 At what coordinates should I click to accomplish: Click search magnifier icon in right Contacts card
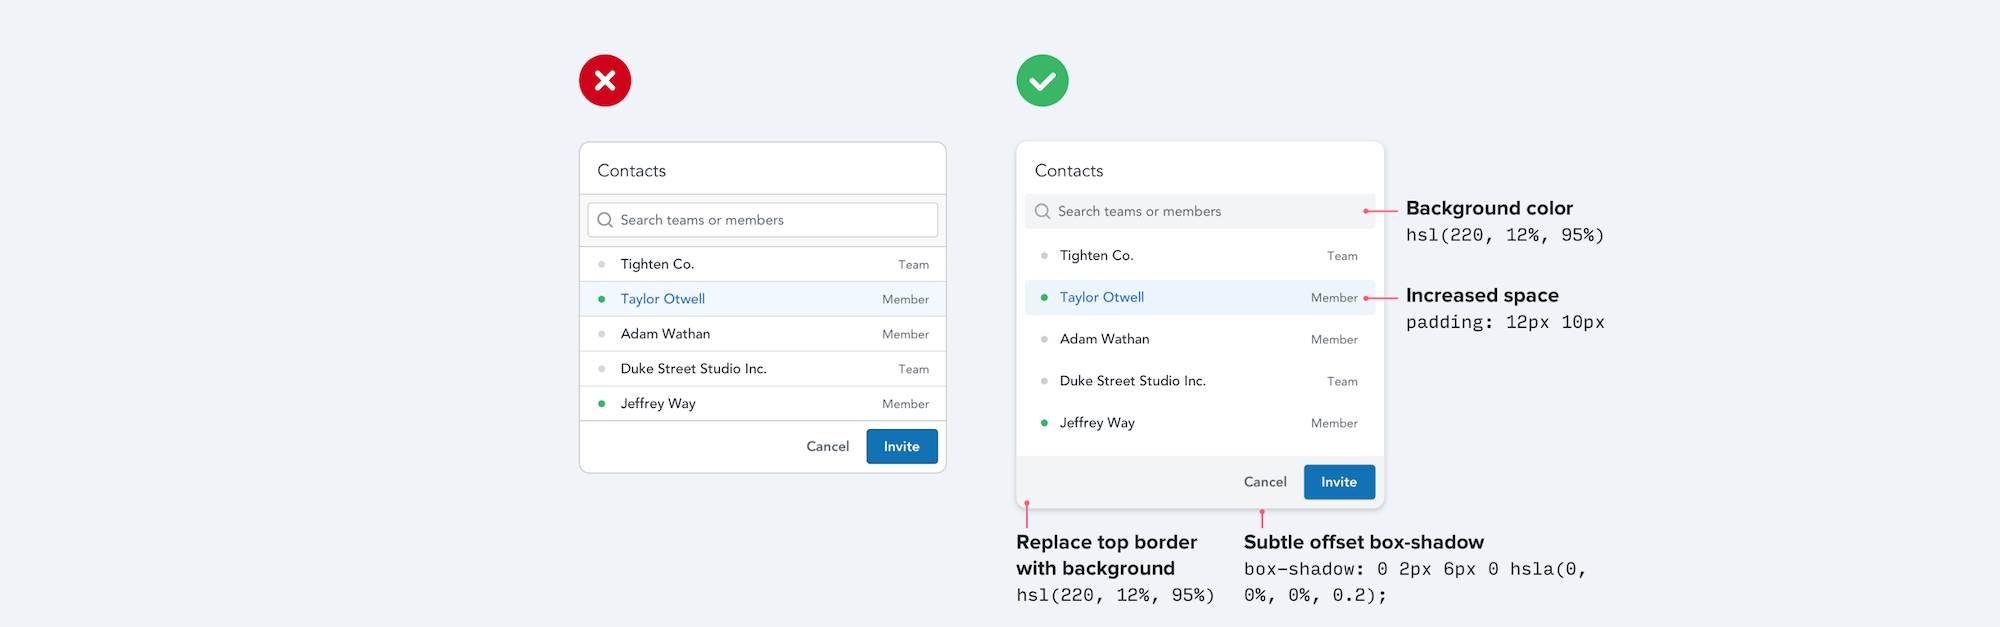[1042, 211]
